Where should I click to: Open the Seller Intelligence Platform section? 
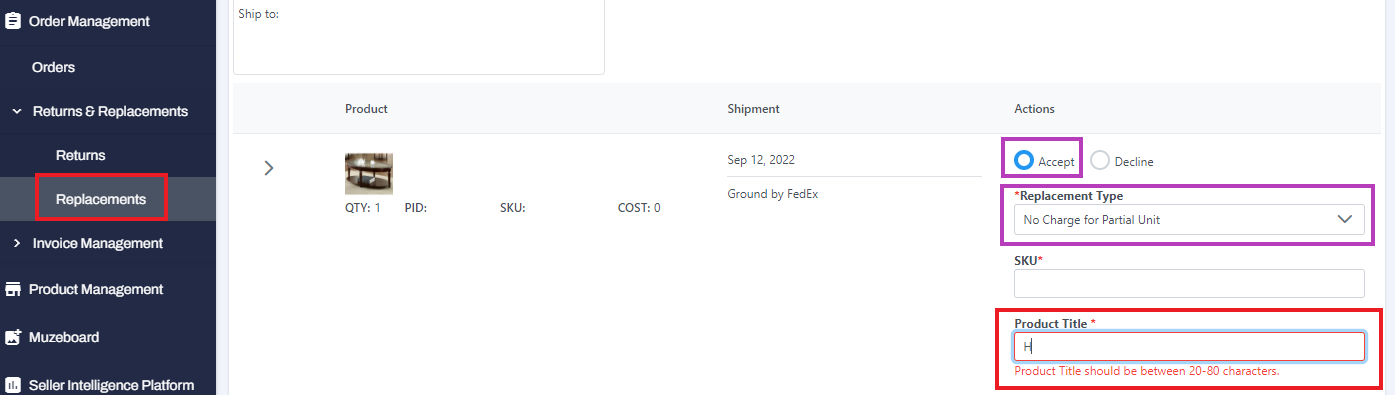[111, 385]
